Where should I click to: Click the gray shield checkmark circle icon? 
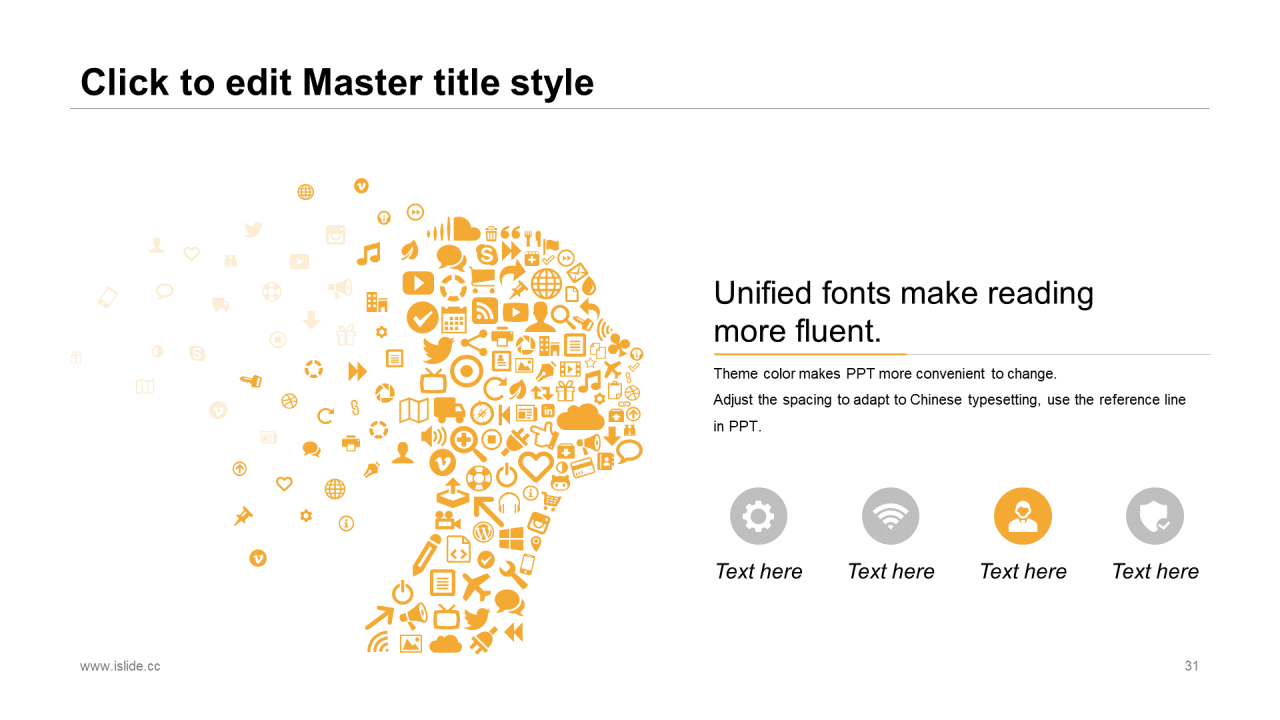(1155, 516)
